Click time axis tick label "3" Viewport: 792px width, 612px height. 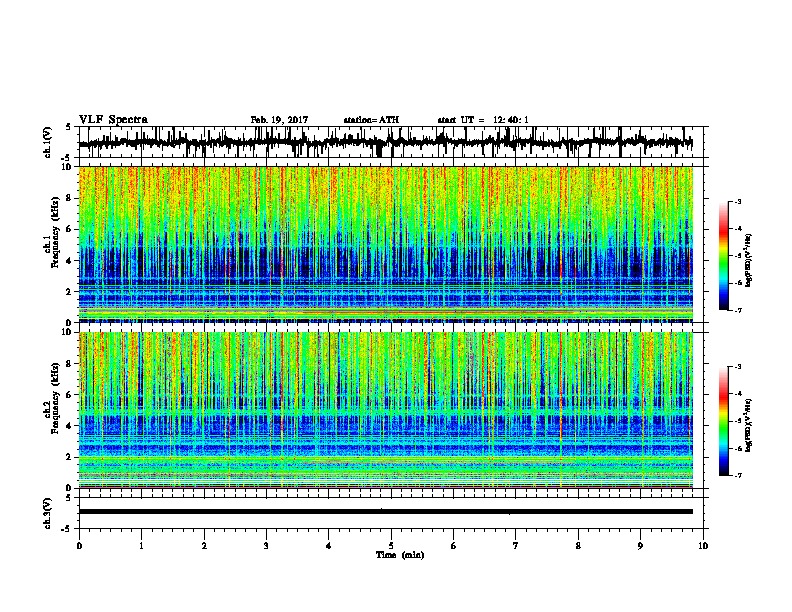(x=266, y=546)
